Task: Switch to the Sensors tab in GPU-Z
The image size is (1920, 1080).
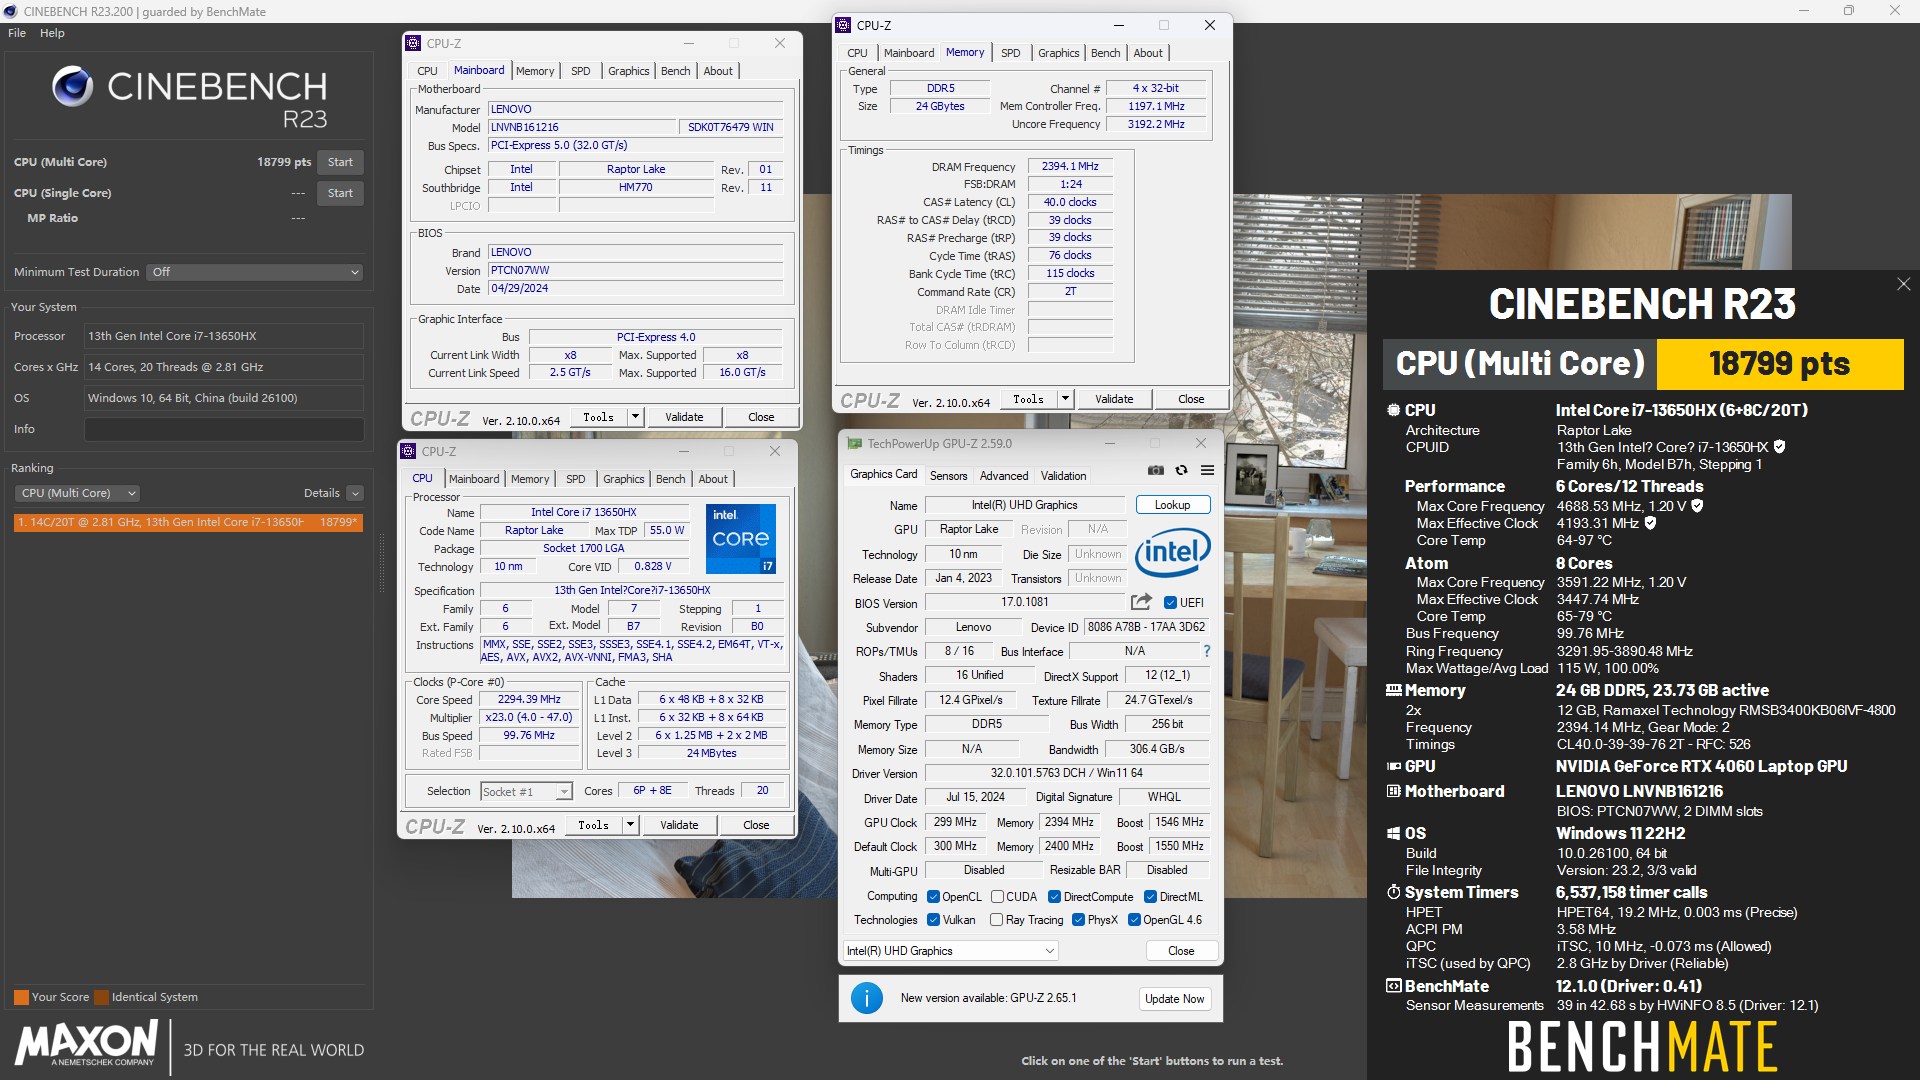Action: tap(948, 476)
